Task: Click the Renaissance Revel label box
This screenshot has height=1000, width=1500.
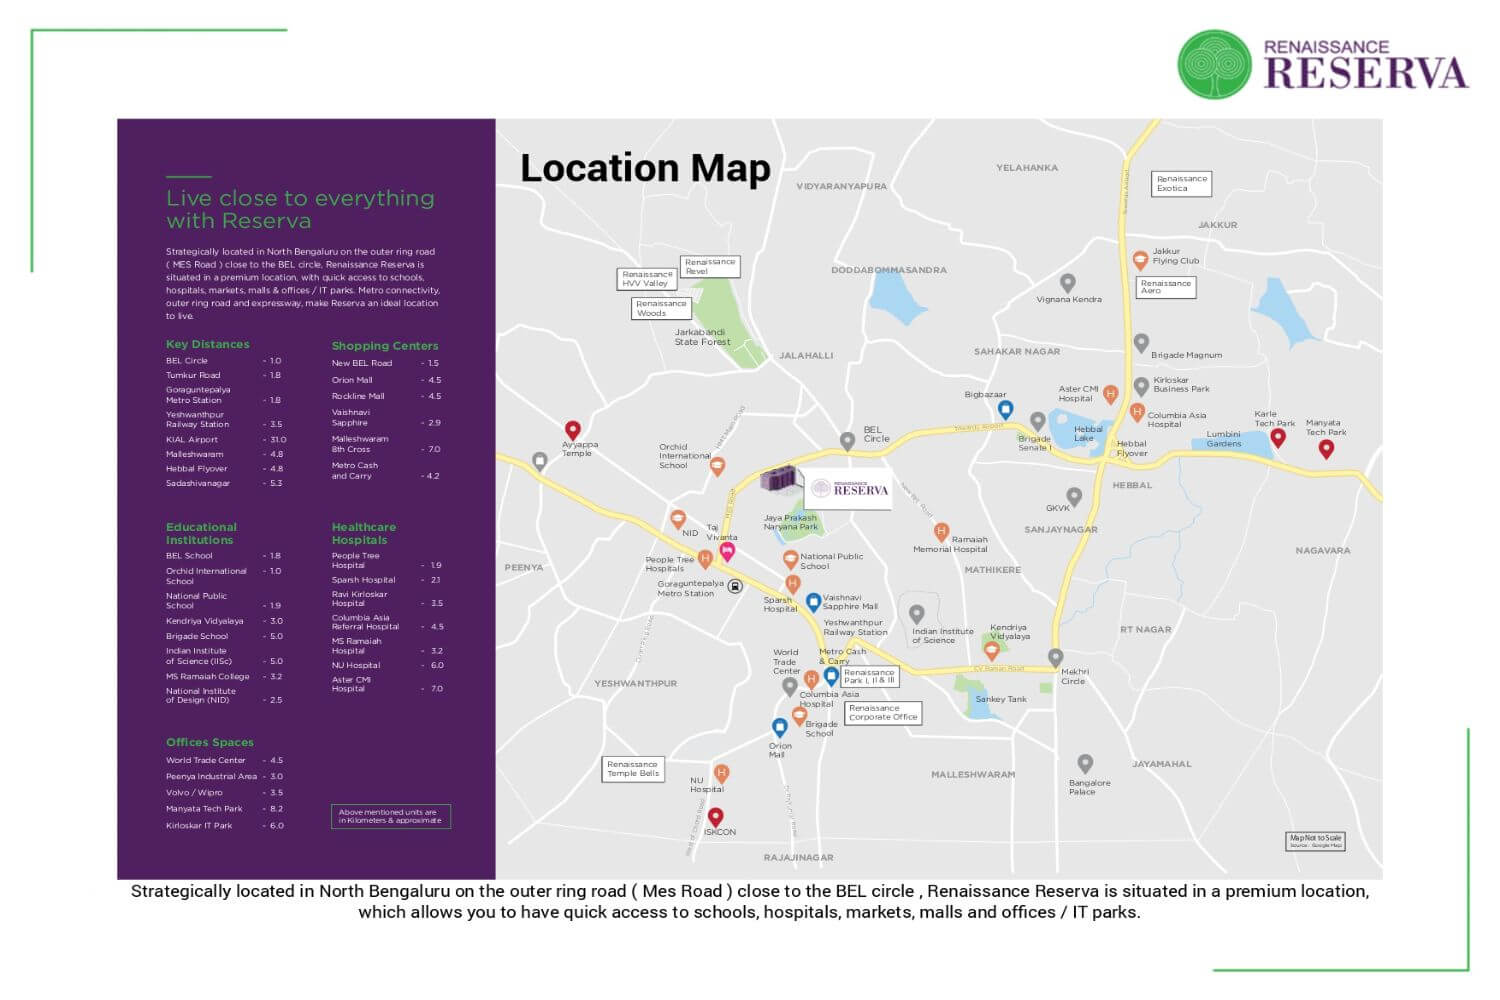Action: tap(710, 266)
